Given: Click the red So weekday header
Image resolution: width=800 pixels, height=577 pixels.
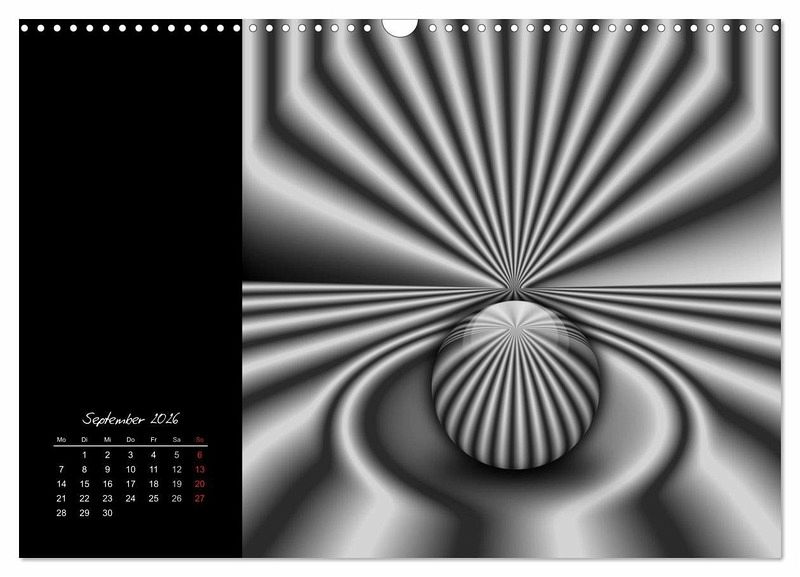Looking at the screenshot, I should pos(200,440).
